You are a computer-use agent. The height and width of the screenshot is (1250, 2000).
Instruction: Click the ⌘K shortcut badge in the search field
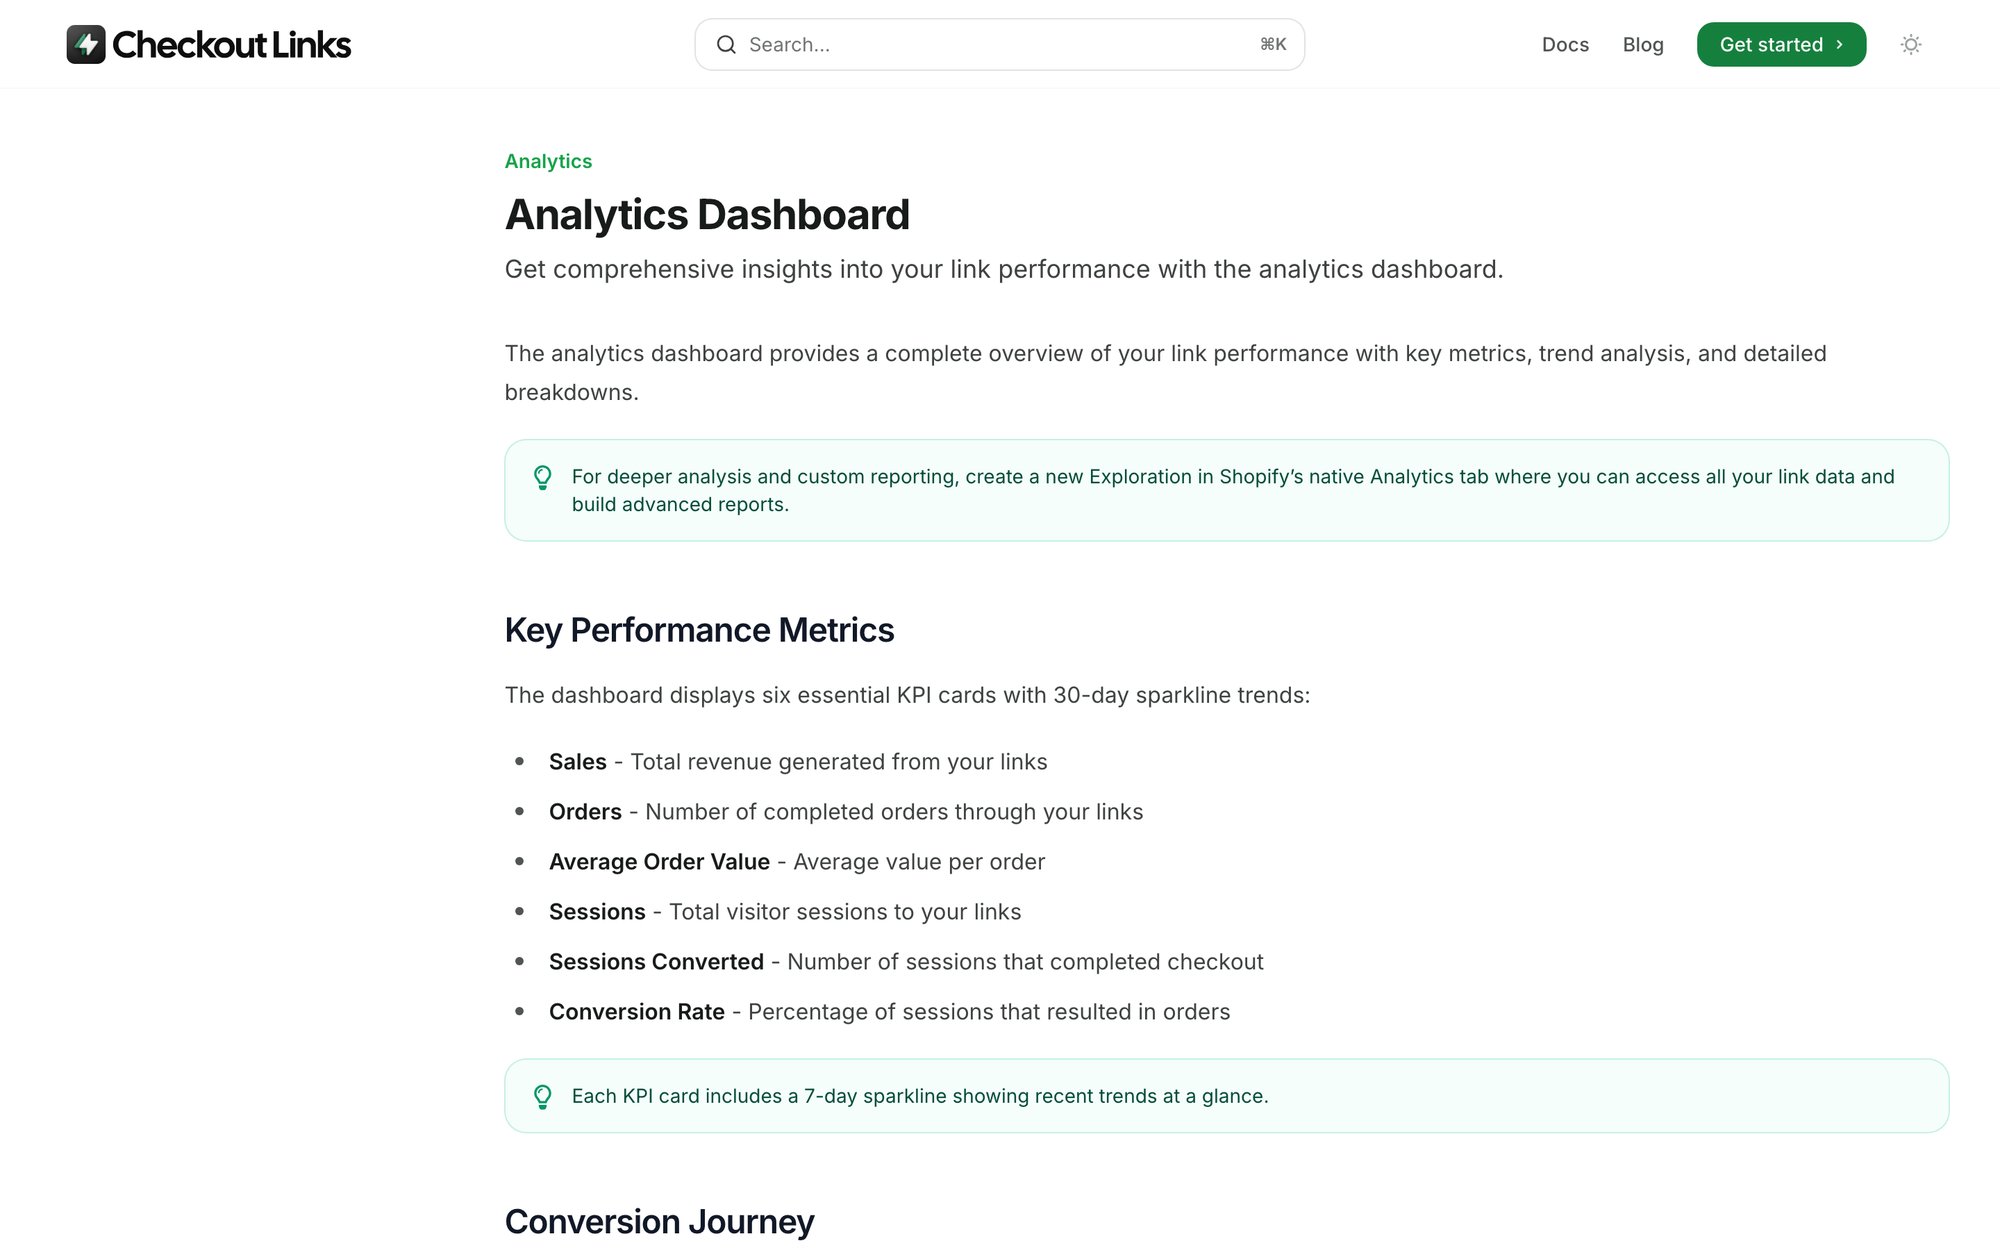[x=1273, y=45]
